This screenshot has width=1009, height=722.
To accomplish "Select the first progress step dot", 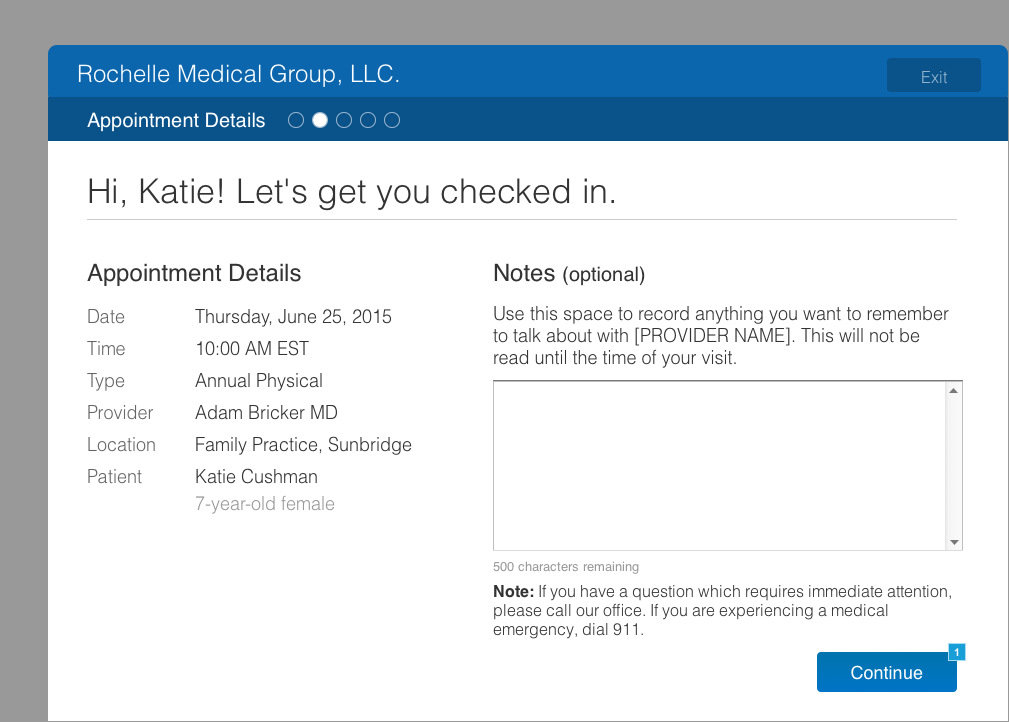I will [296, 120].
